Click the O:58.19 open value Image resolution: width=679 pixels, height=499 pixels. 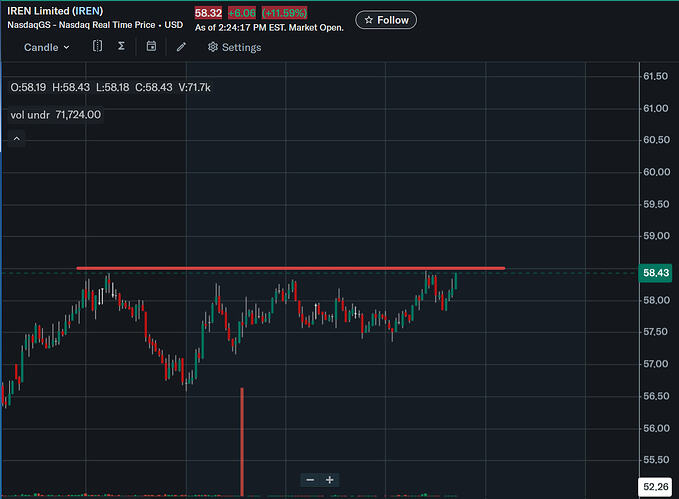tap(28, 87)
